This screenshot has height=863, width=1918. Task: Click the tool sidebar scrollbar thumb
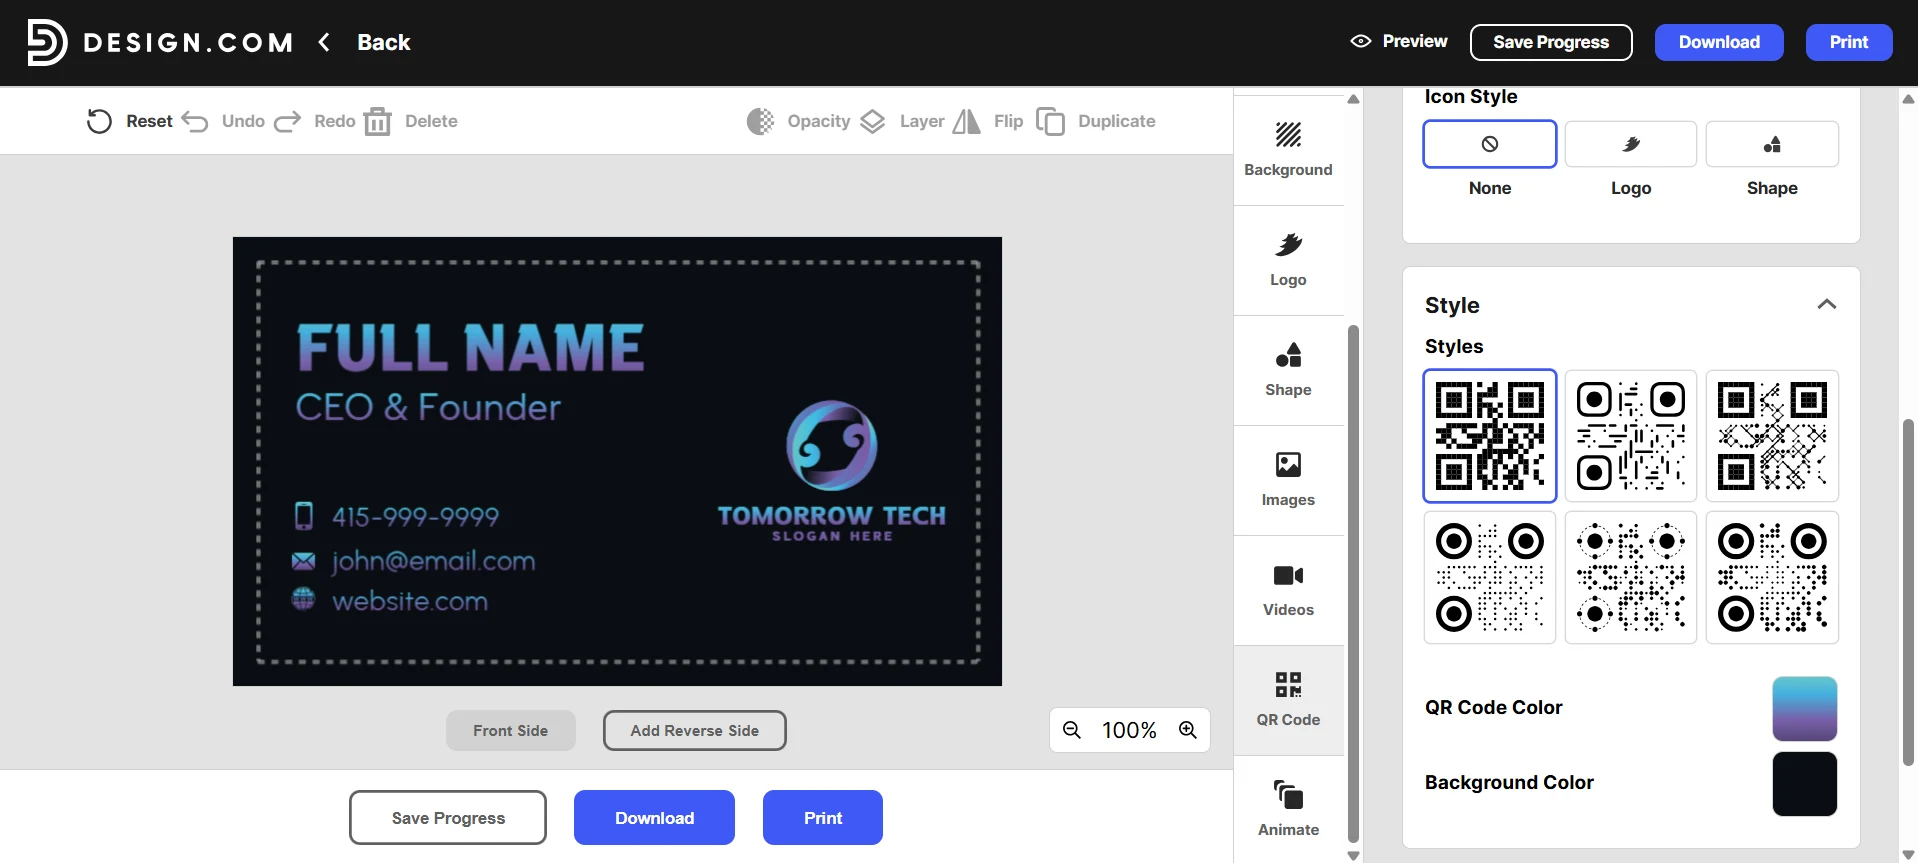pos(1353,583)
